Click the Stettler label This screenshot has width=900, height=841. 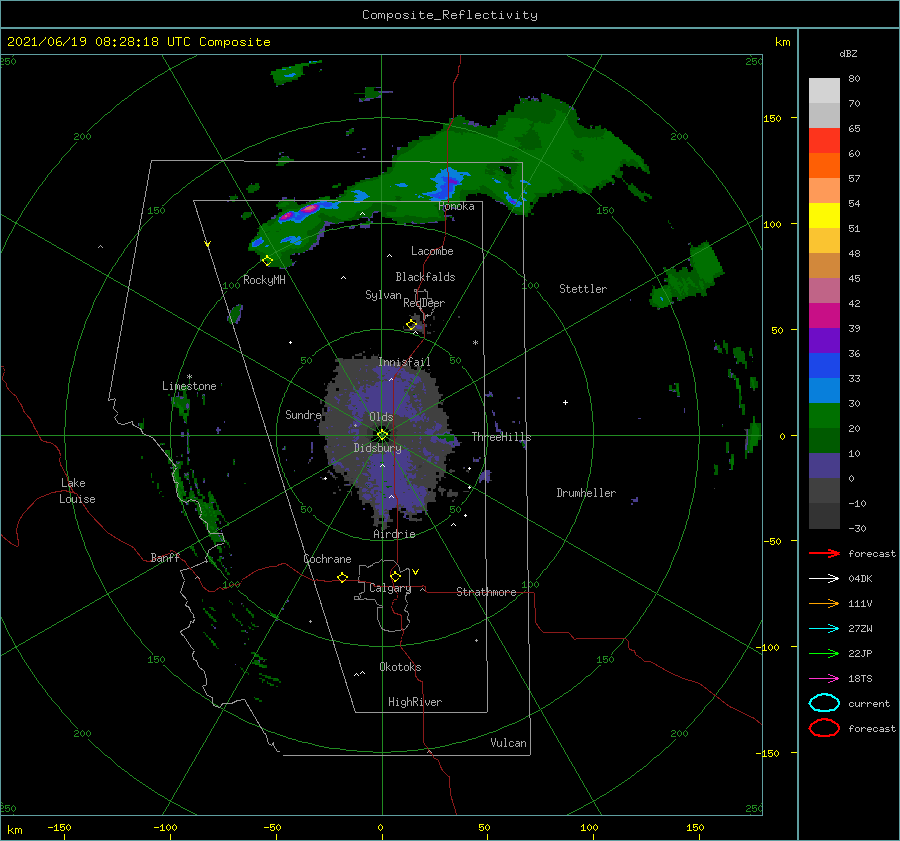583,289
